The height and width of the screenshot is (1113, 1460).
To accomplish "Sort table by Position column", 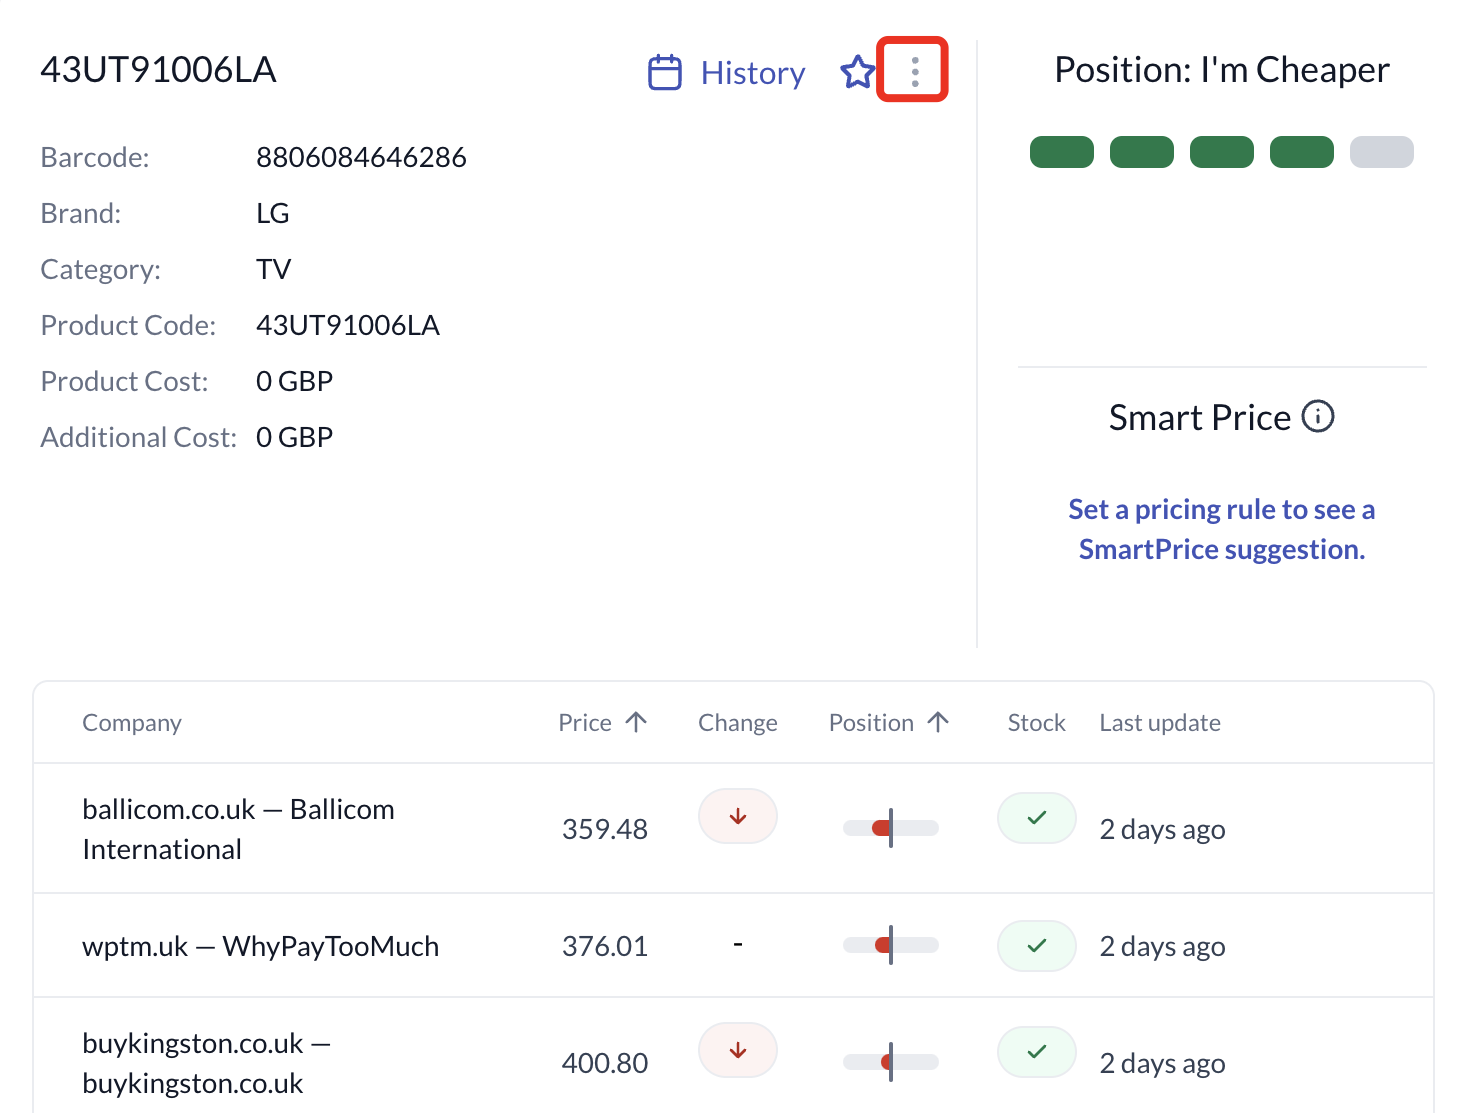I will (x=887, y=722).
